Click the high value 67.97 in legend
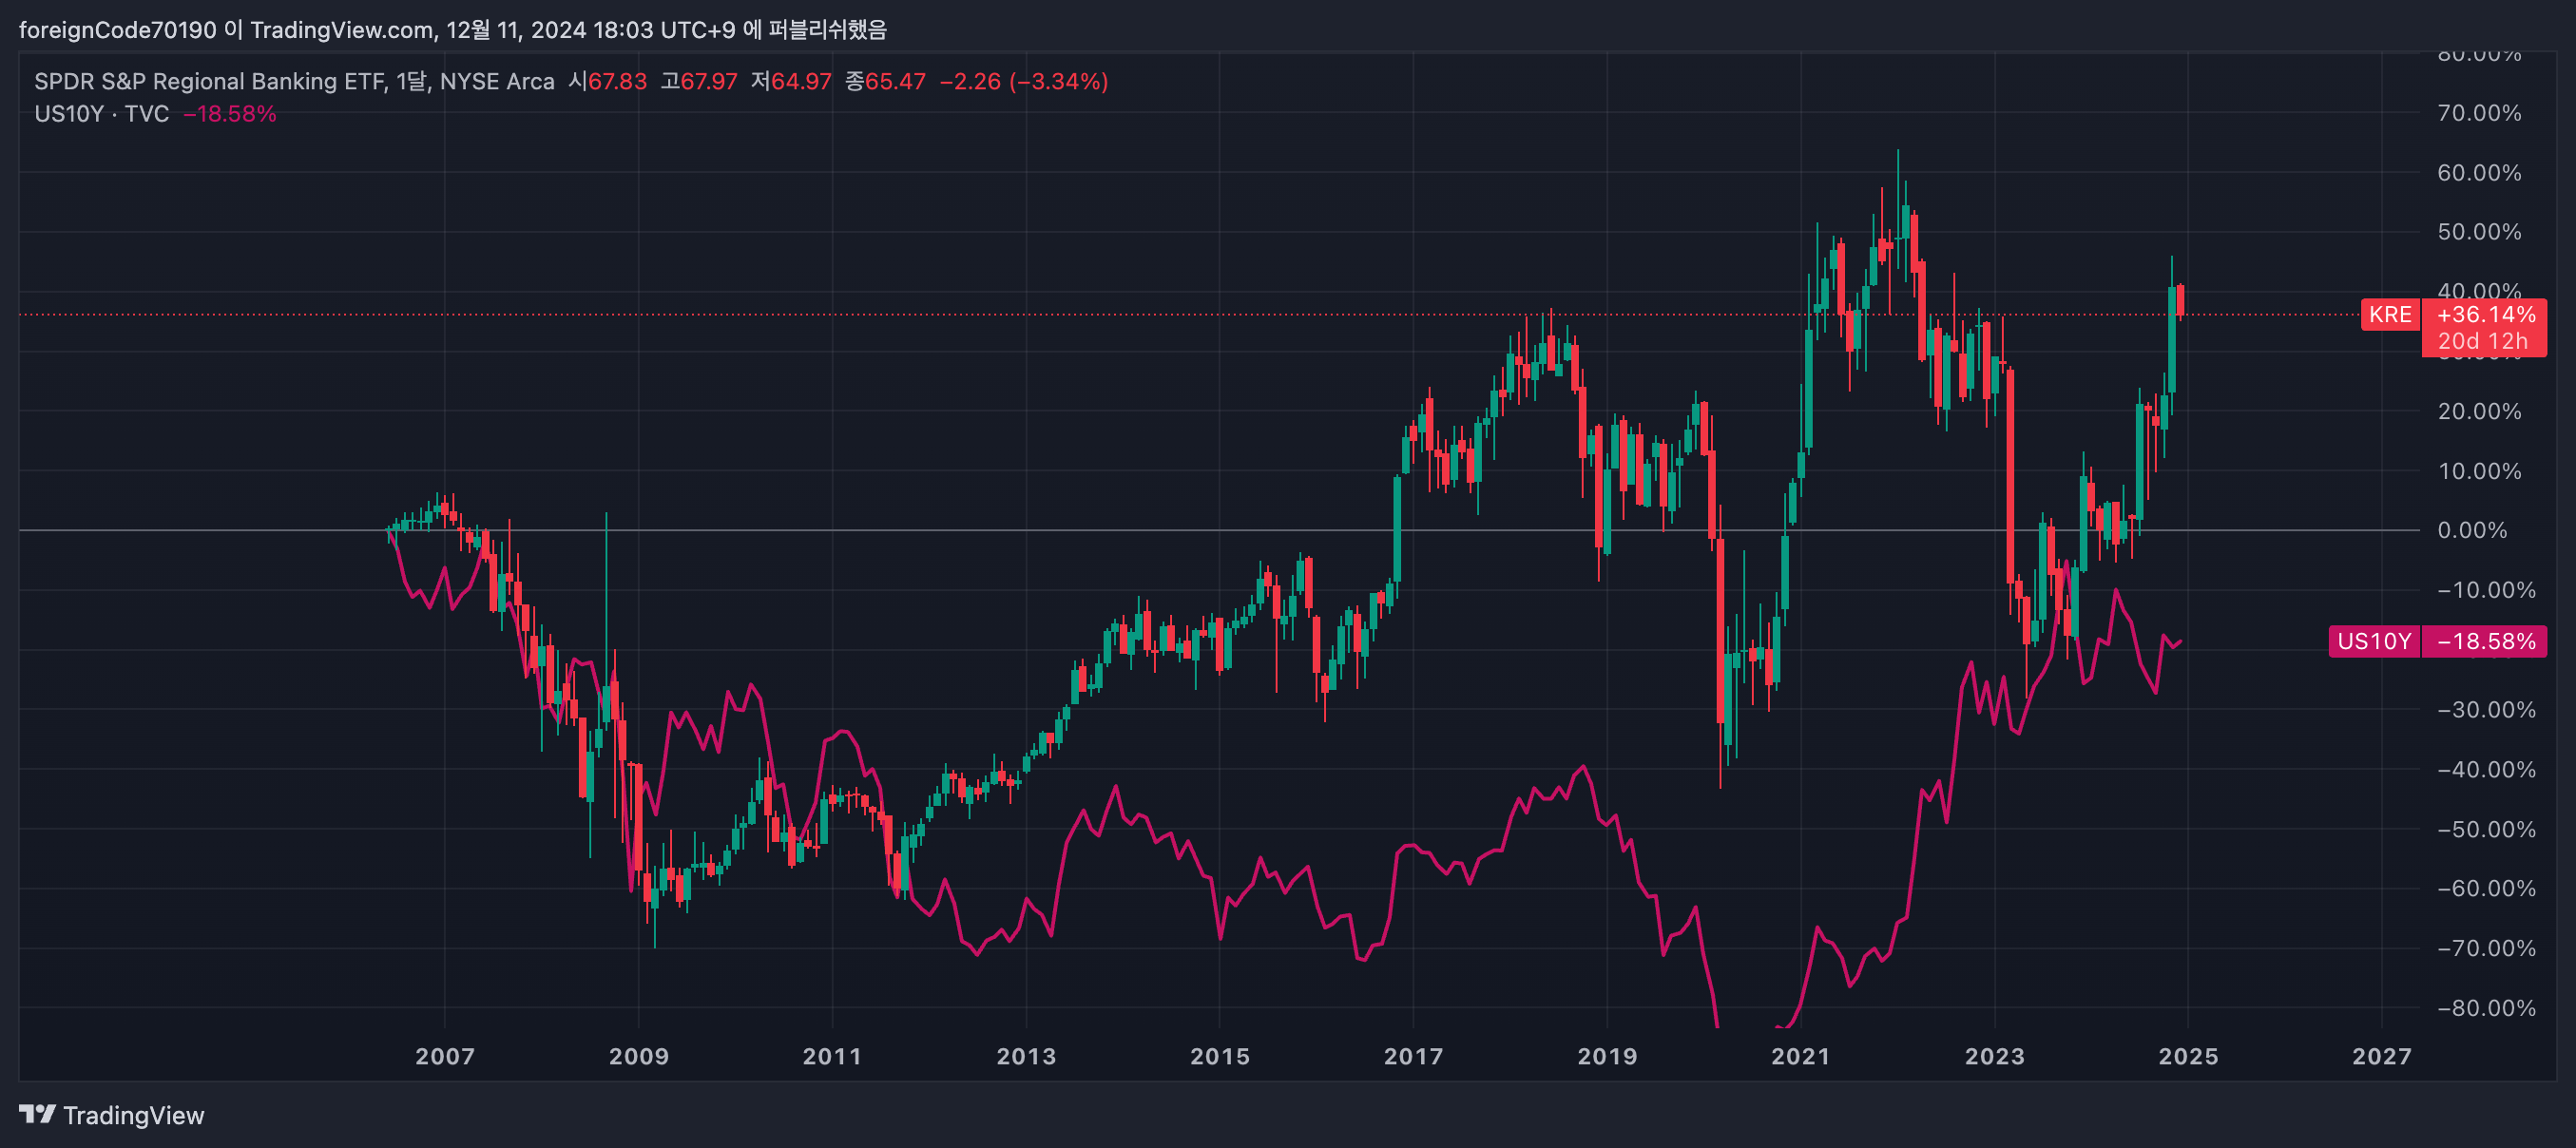 709,81
